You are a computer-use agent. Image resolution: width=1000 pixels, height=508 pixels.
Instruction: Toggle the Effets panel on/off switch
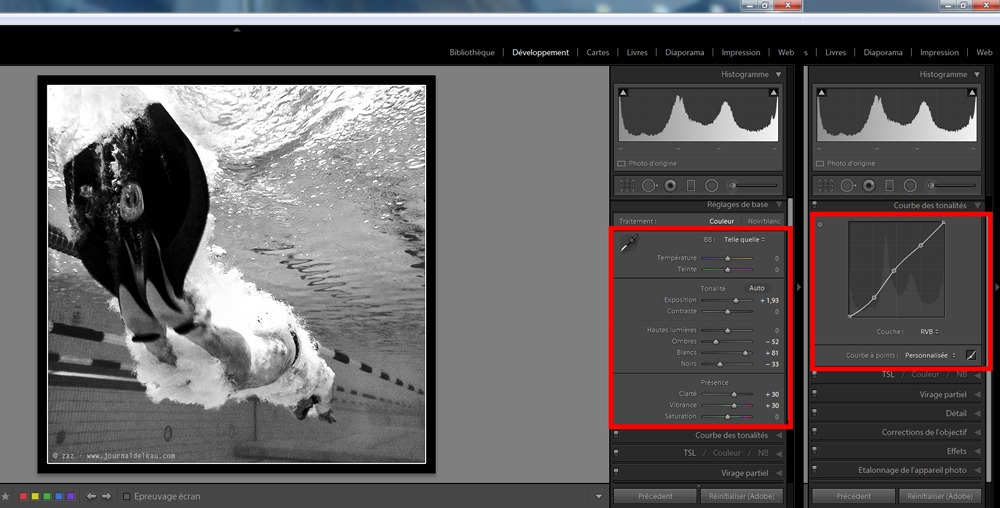click(x=814, y=451)
